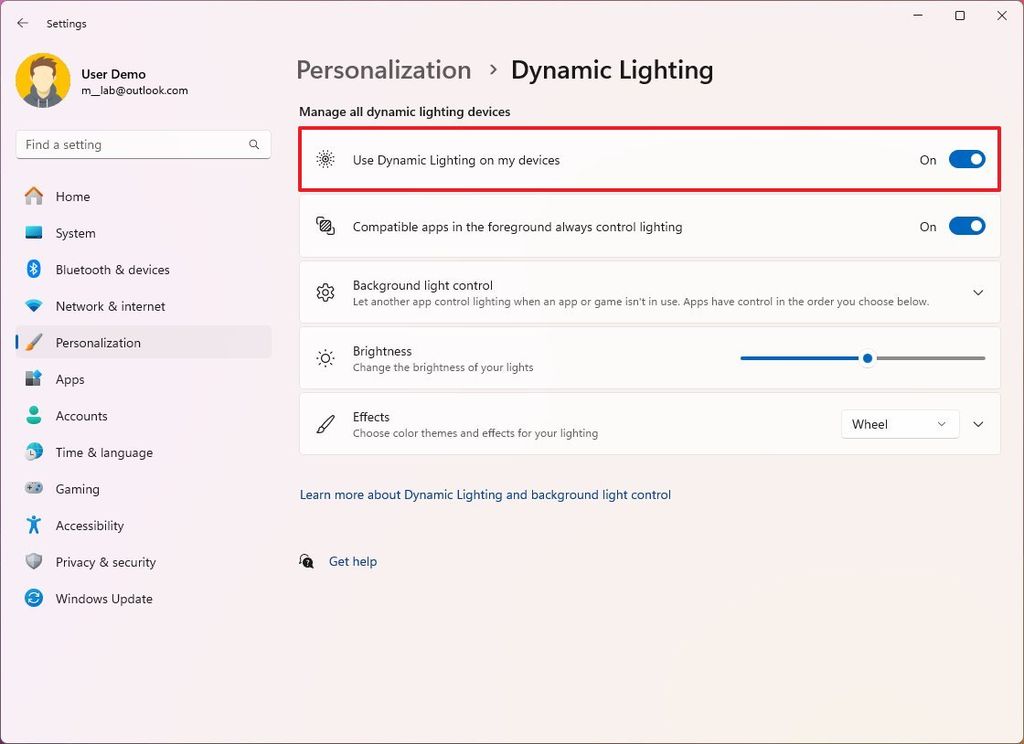The width and height of the screenshot is (1024, 744).
Task: Expand the Effects section chevron
Action: (978, 424)
